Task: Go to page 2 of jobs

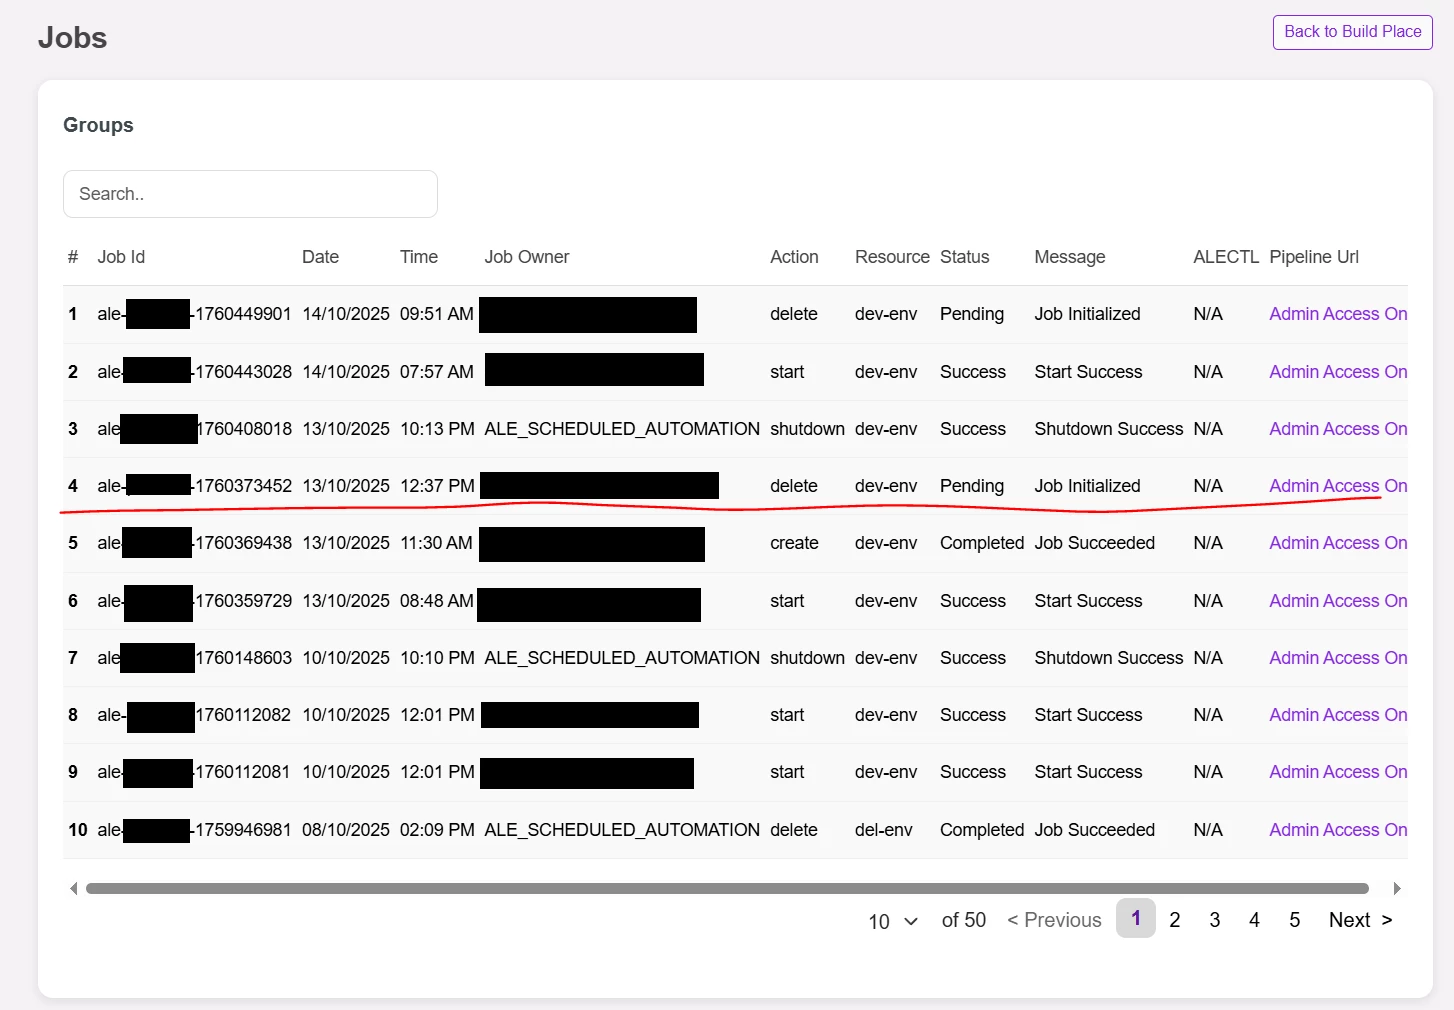Action: [x=1175, y=920]
